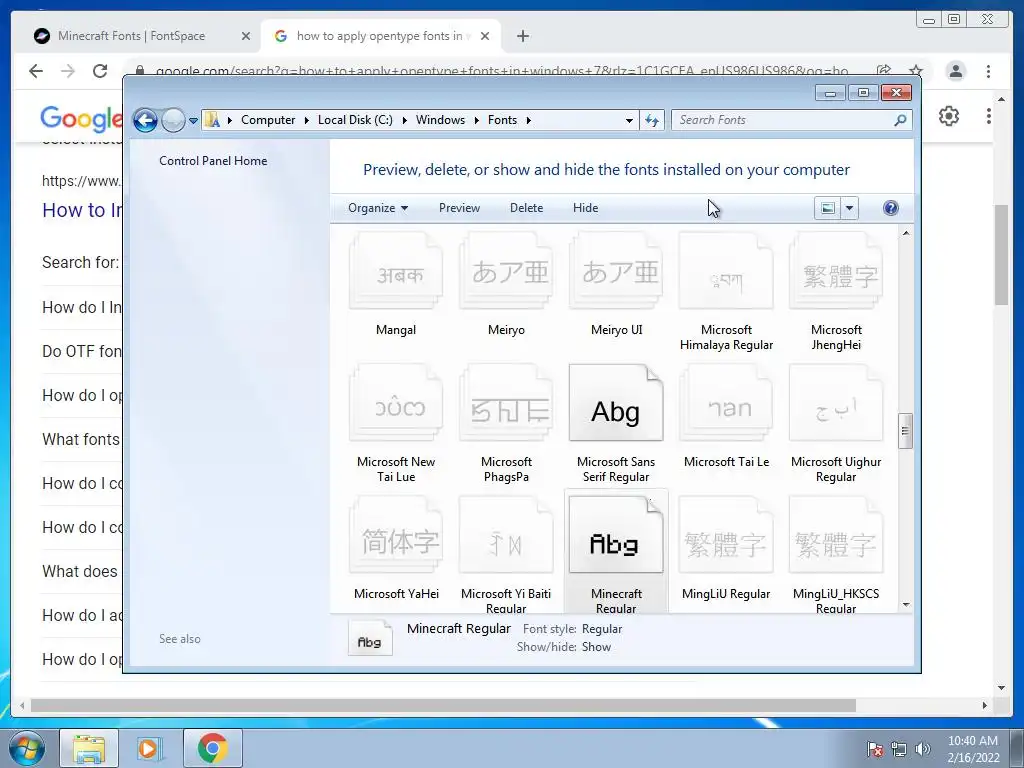The image size is (1024, 768).
Task: Click scroll up arrow in Fonts list
Action: [x=906, y=233]
